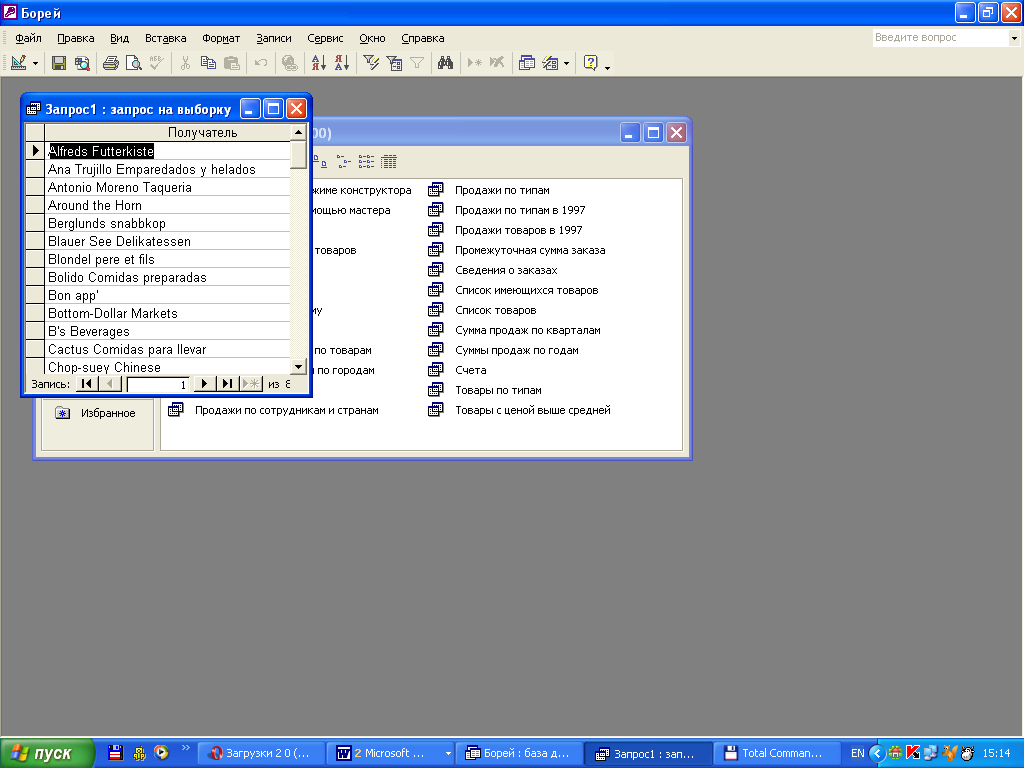Image resolution: width=1024 pixels, height=768 pixels.
Task: Cut selection with the scissors icon
Action: (x=185, y=63)
